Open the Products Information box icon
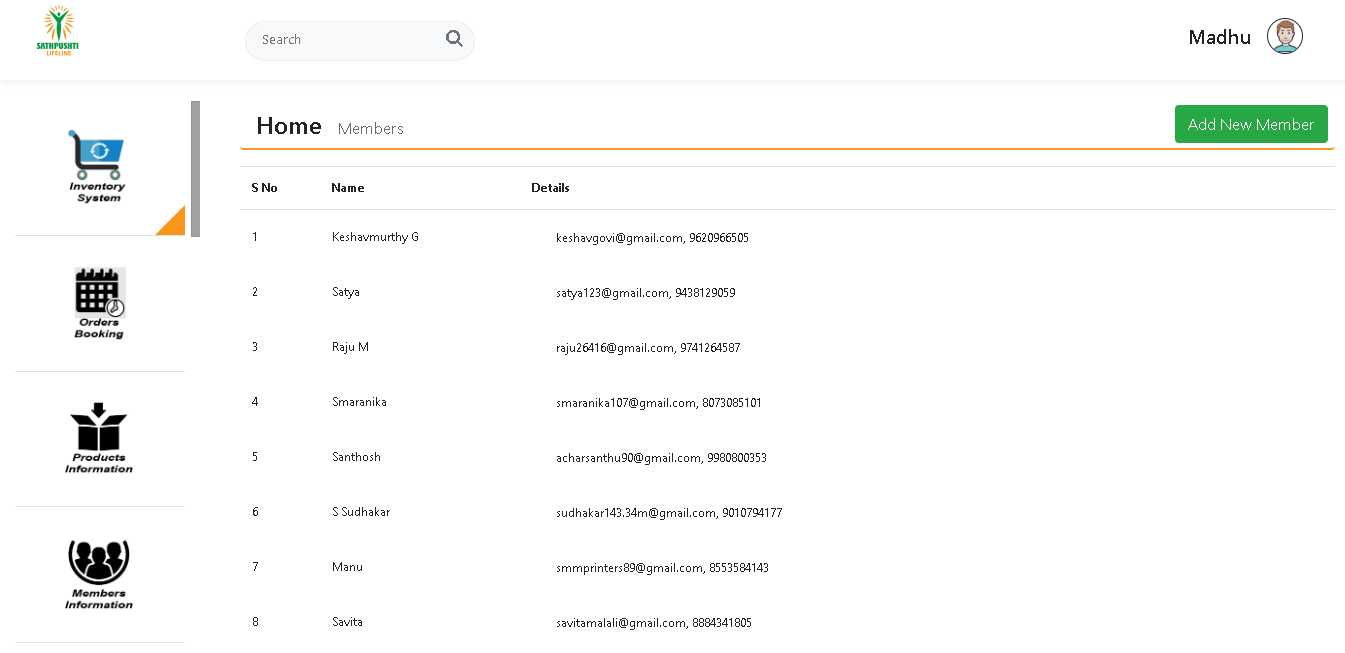This screenshot has width=1345, height=653. coord(99,428)
